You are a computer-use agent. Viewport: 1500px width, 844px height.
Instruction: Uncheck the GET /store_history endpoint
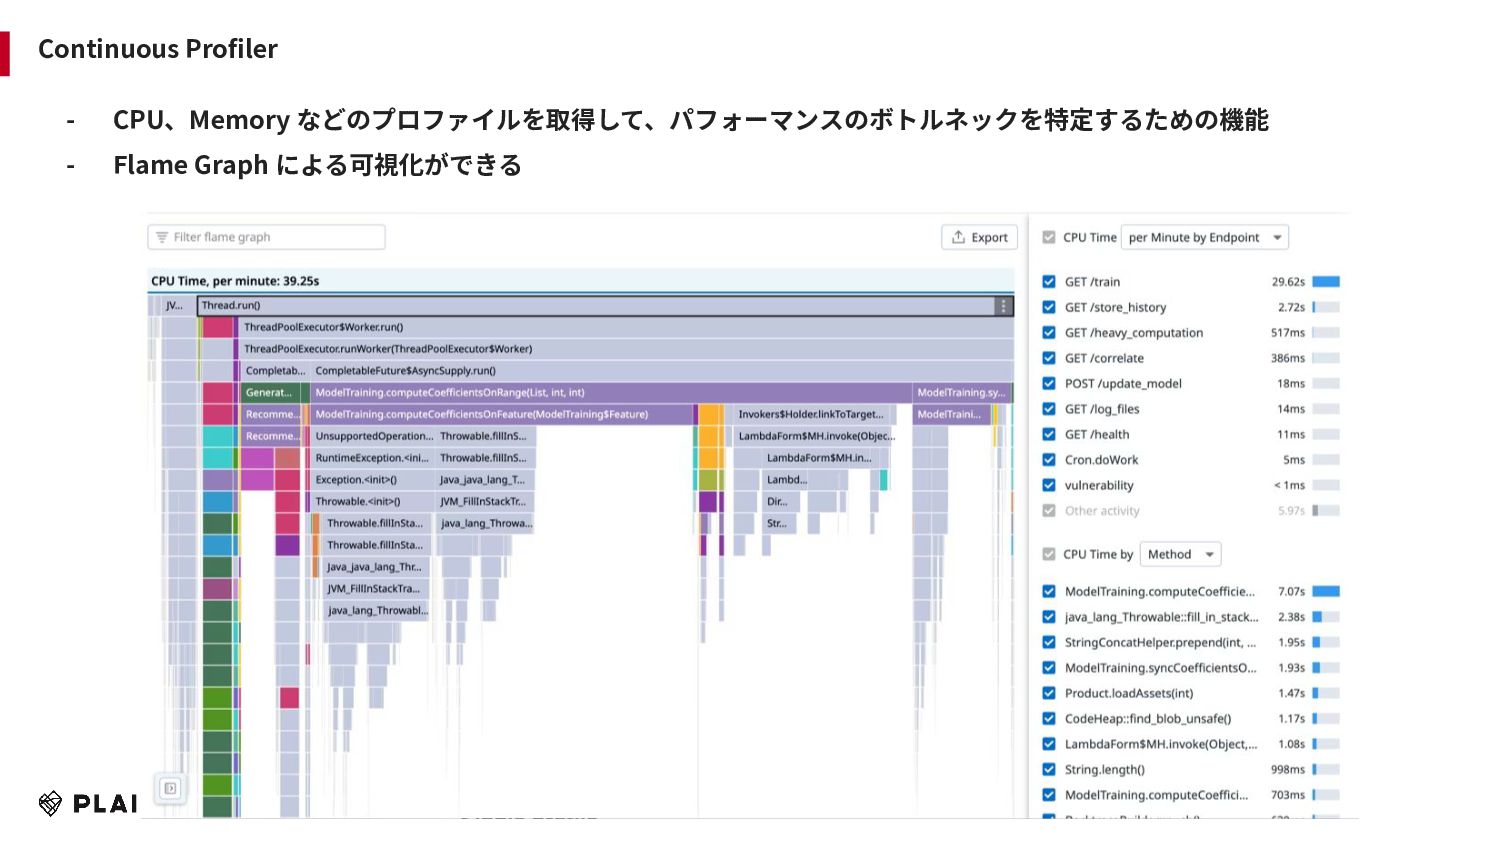pyautogui.click(x=1049, y=307)
